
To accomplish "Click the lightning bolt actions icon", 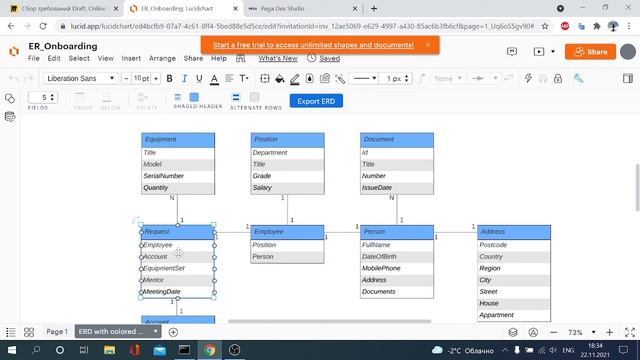I will (x=528, y=78).
